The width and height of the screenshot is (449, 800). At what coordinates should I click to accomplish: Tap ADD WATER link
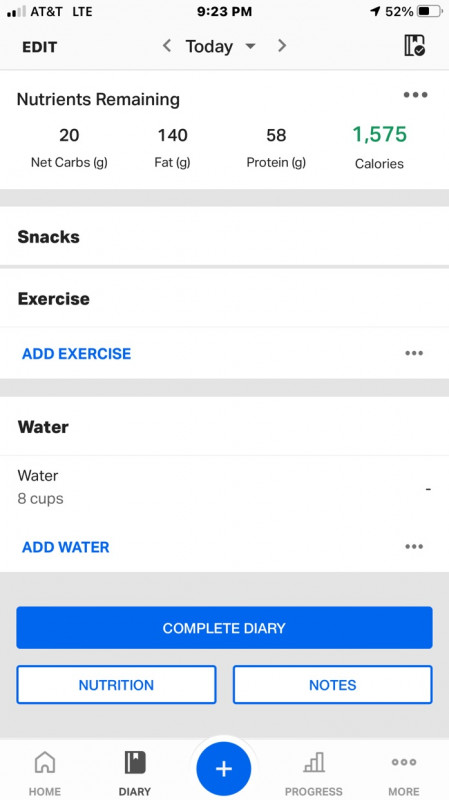(66, 547)
